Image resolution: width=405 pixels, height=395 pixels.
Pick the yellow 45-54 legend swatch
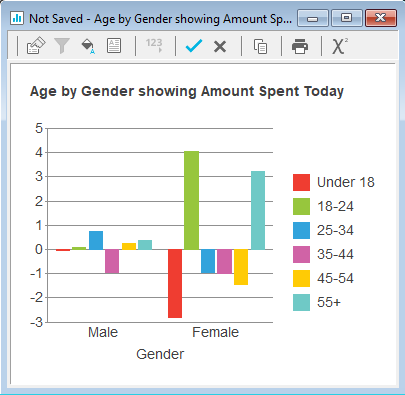(x=301, y=278)
